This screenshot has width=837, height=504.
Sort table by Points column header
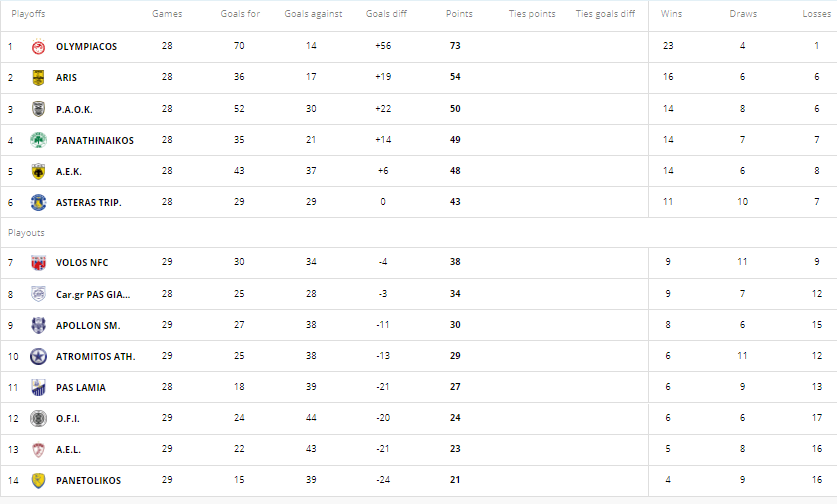458,15
